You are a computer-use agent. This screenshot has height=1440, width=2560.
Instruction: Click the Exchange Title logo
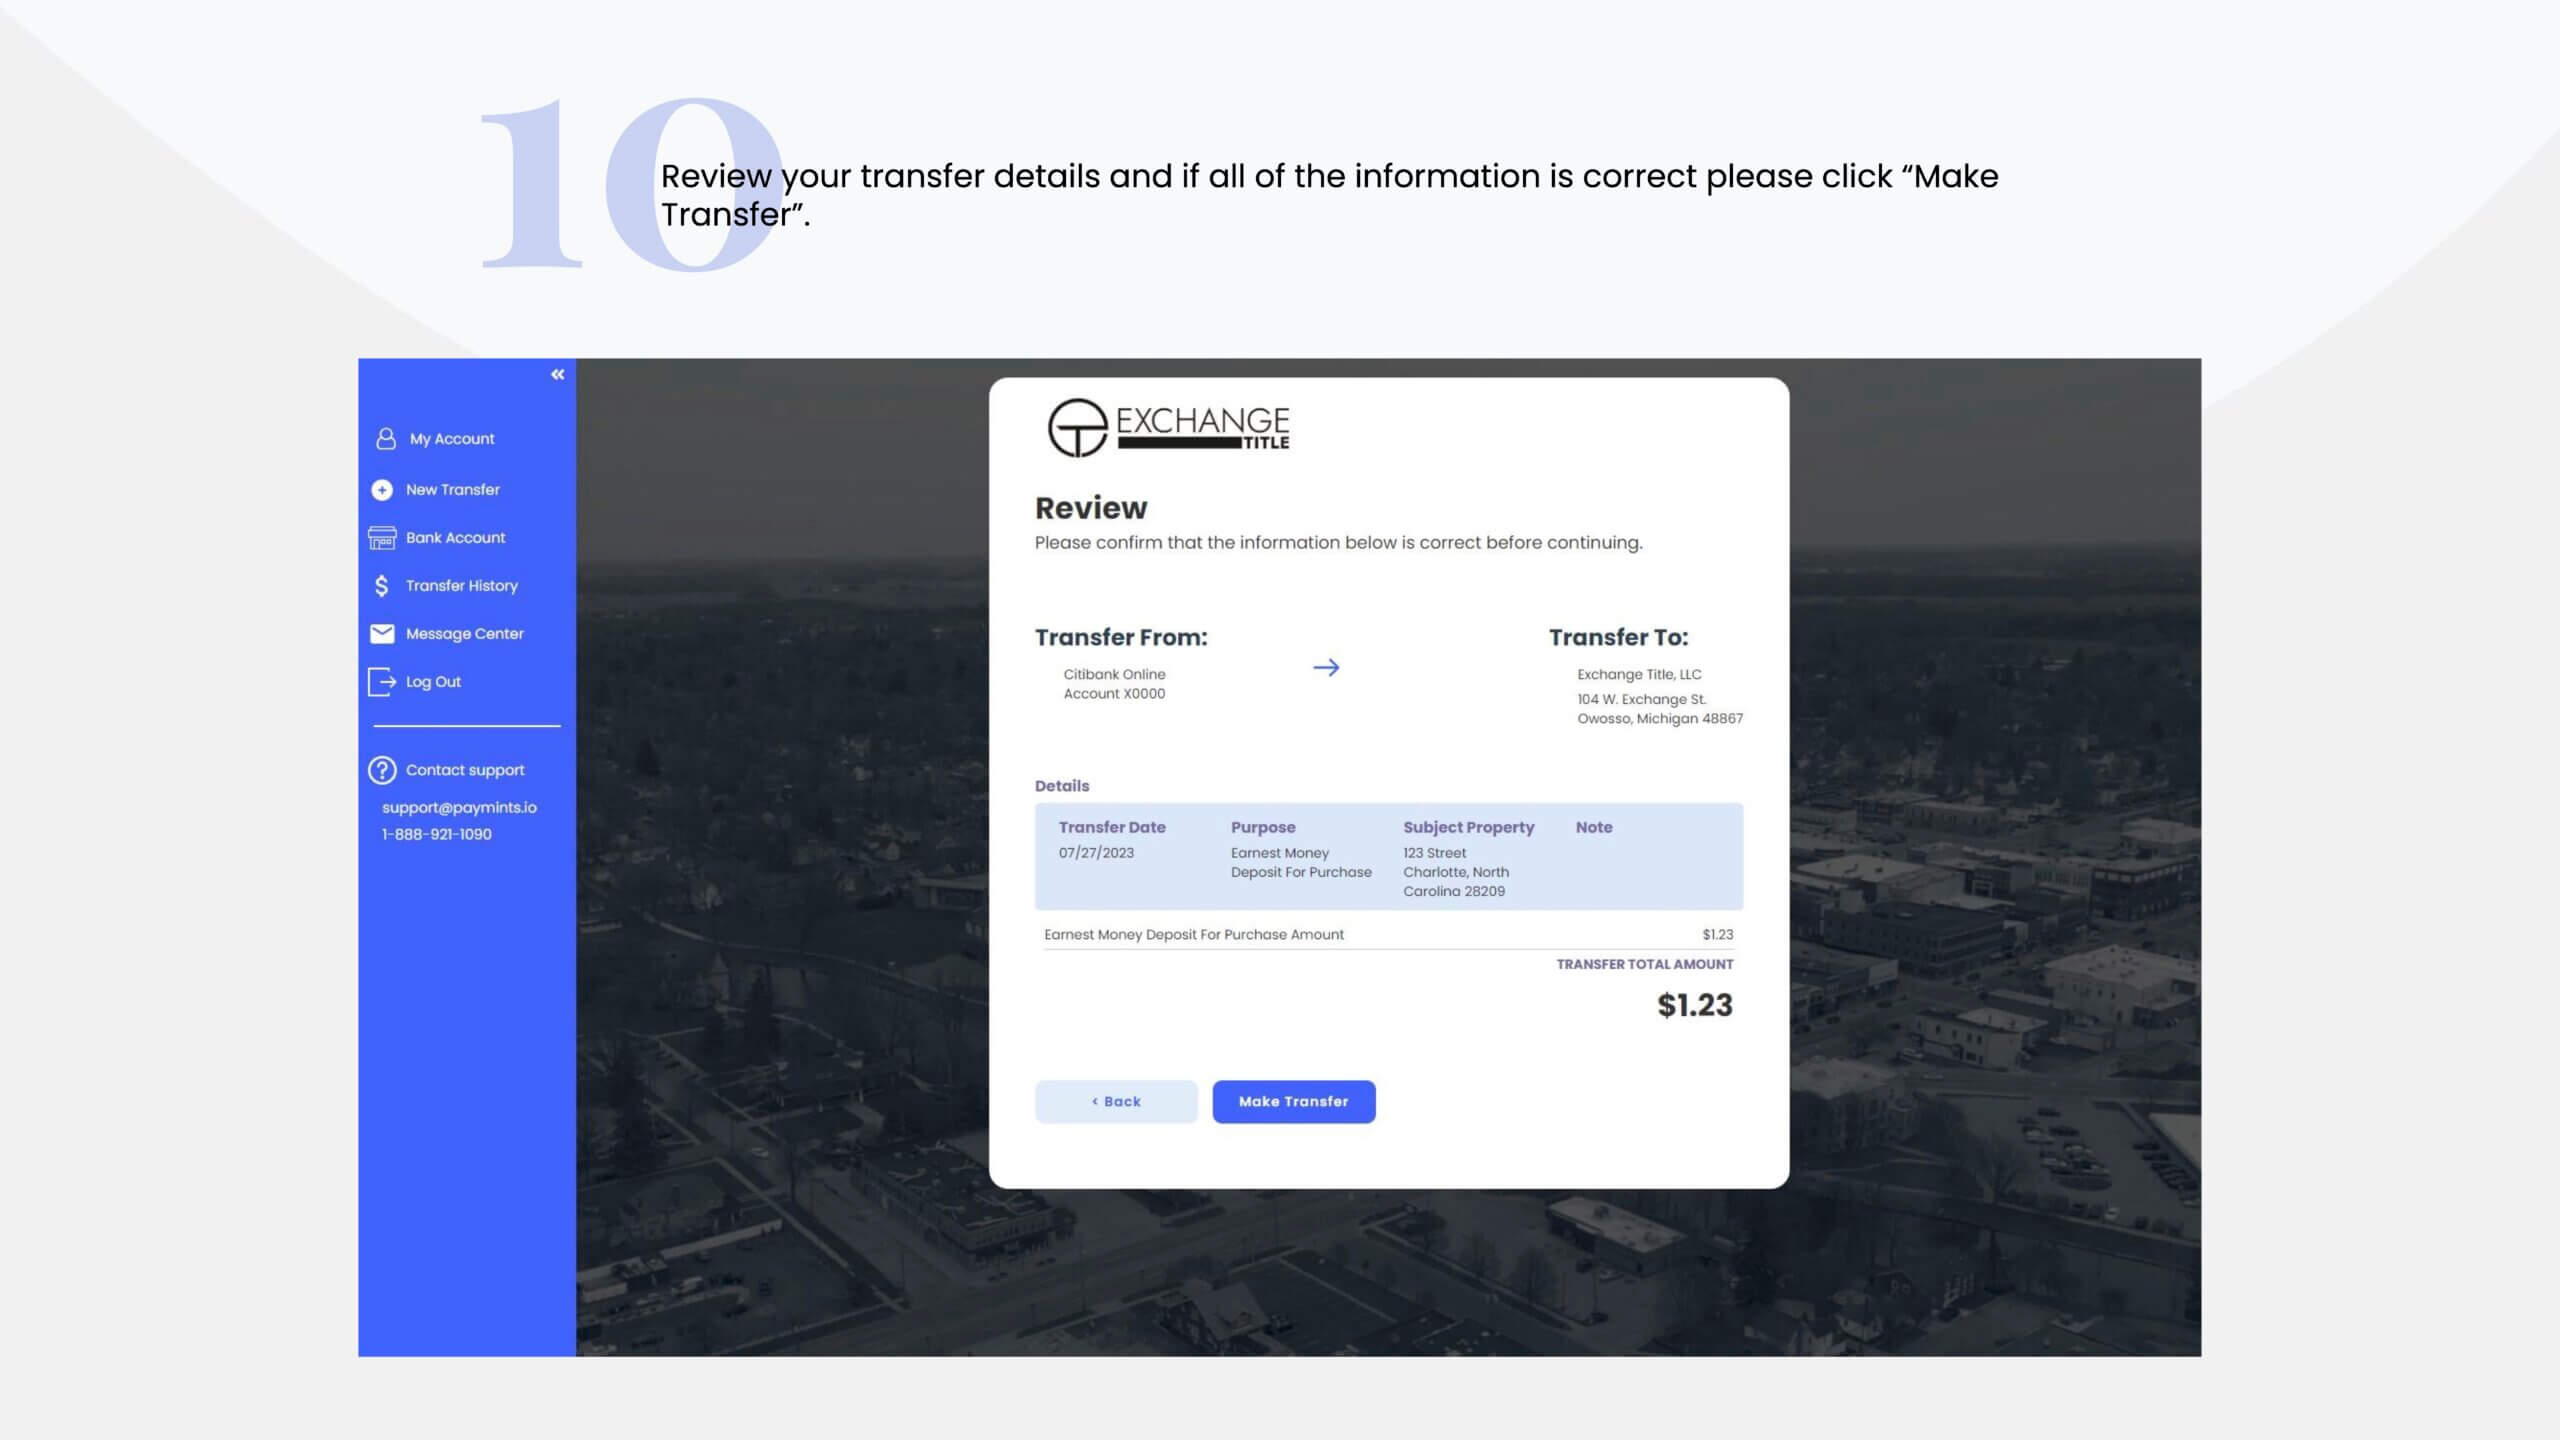click(x=1168, y=428)
